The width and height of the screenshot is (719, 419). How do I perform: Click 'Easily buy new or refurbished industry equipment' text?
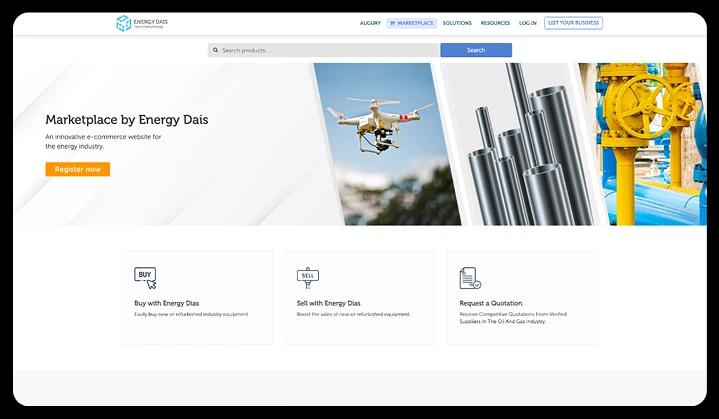pyautogui.click(x=191, y=314)
